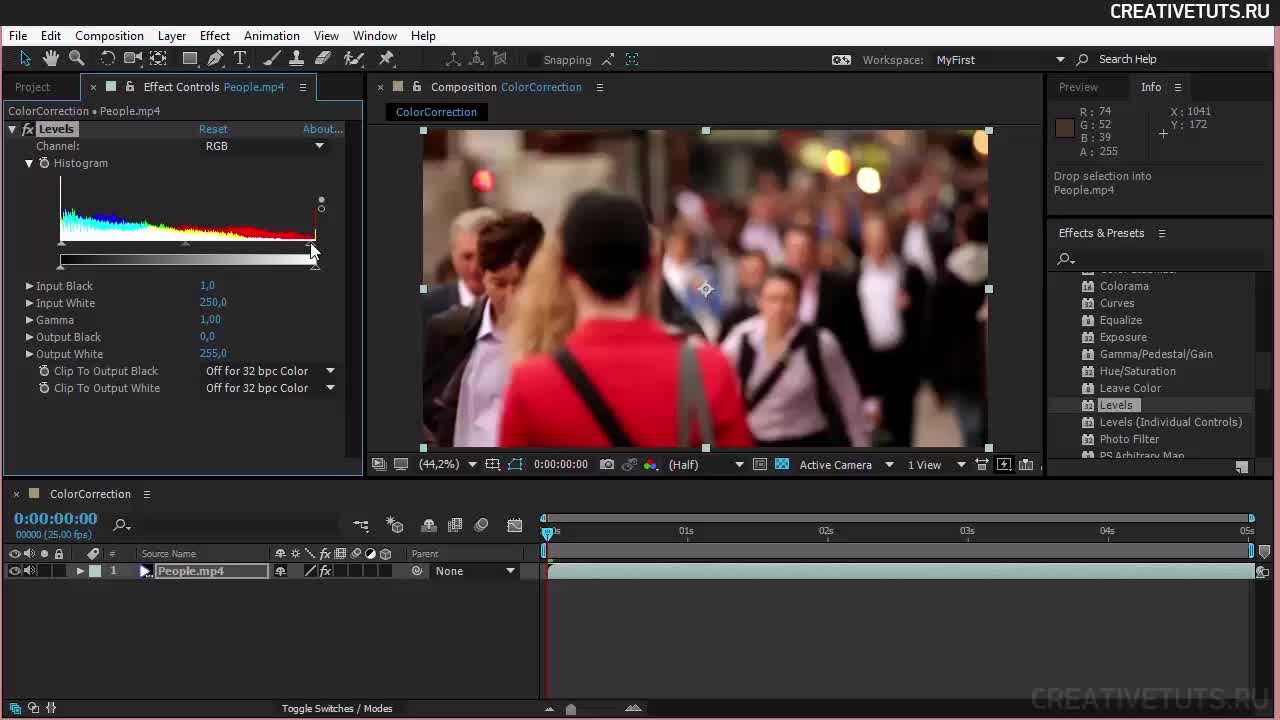This screenshot has height=720, width=1280.
Task: Toggle Levels effect fx on/off
Action: click(x=28, y=129)
